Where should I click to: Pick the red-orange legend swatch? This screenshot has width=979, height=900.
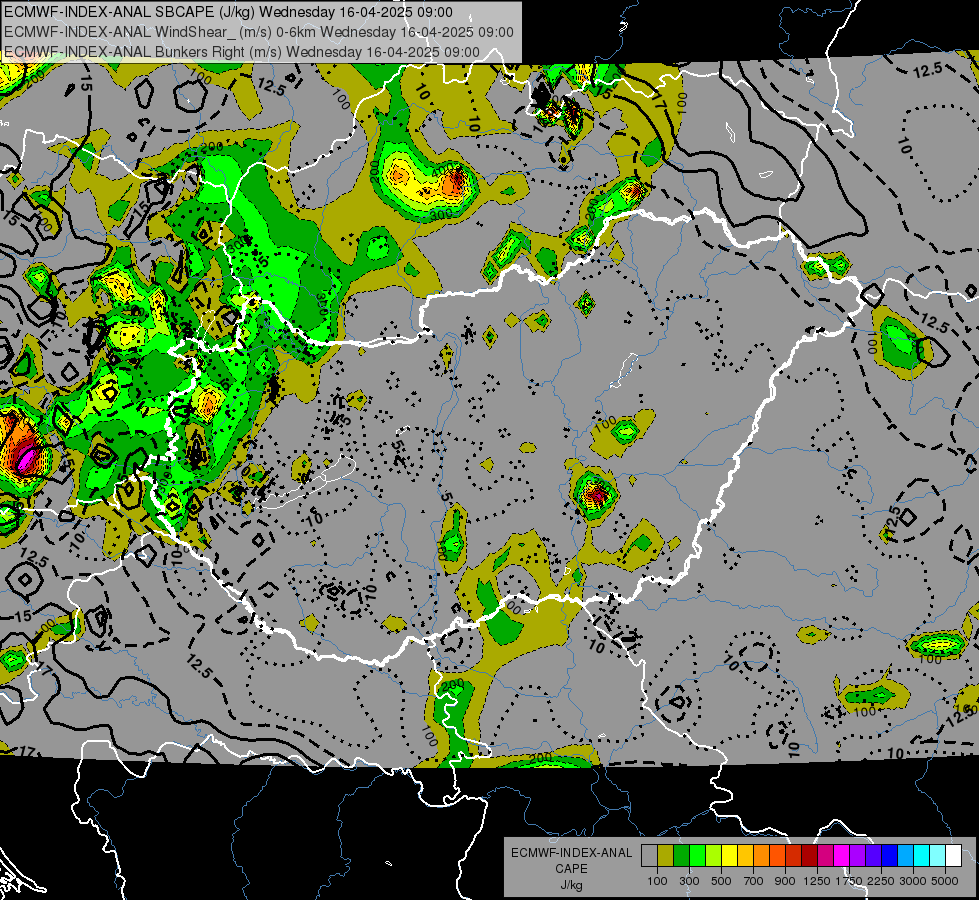click(777, 855)
